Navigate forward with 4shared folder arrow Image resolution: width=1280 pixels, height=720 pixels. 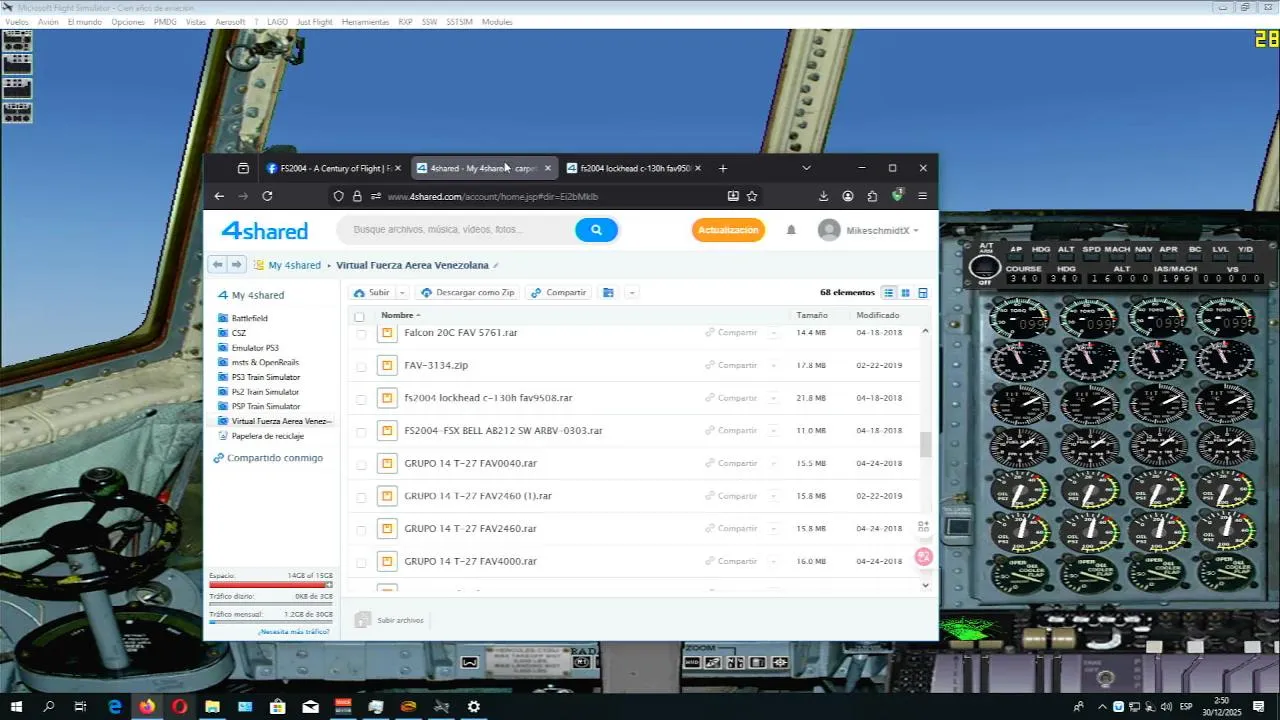(x=236, y=265)
